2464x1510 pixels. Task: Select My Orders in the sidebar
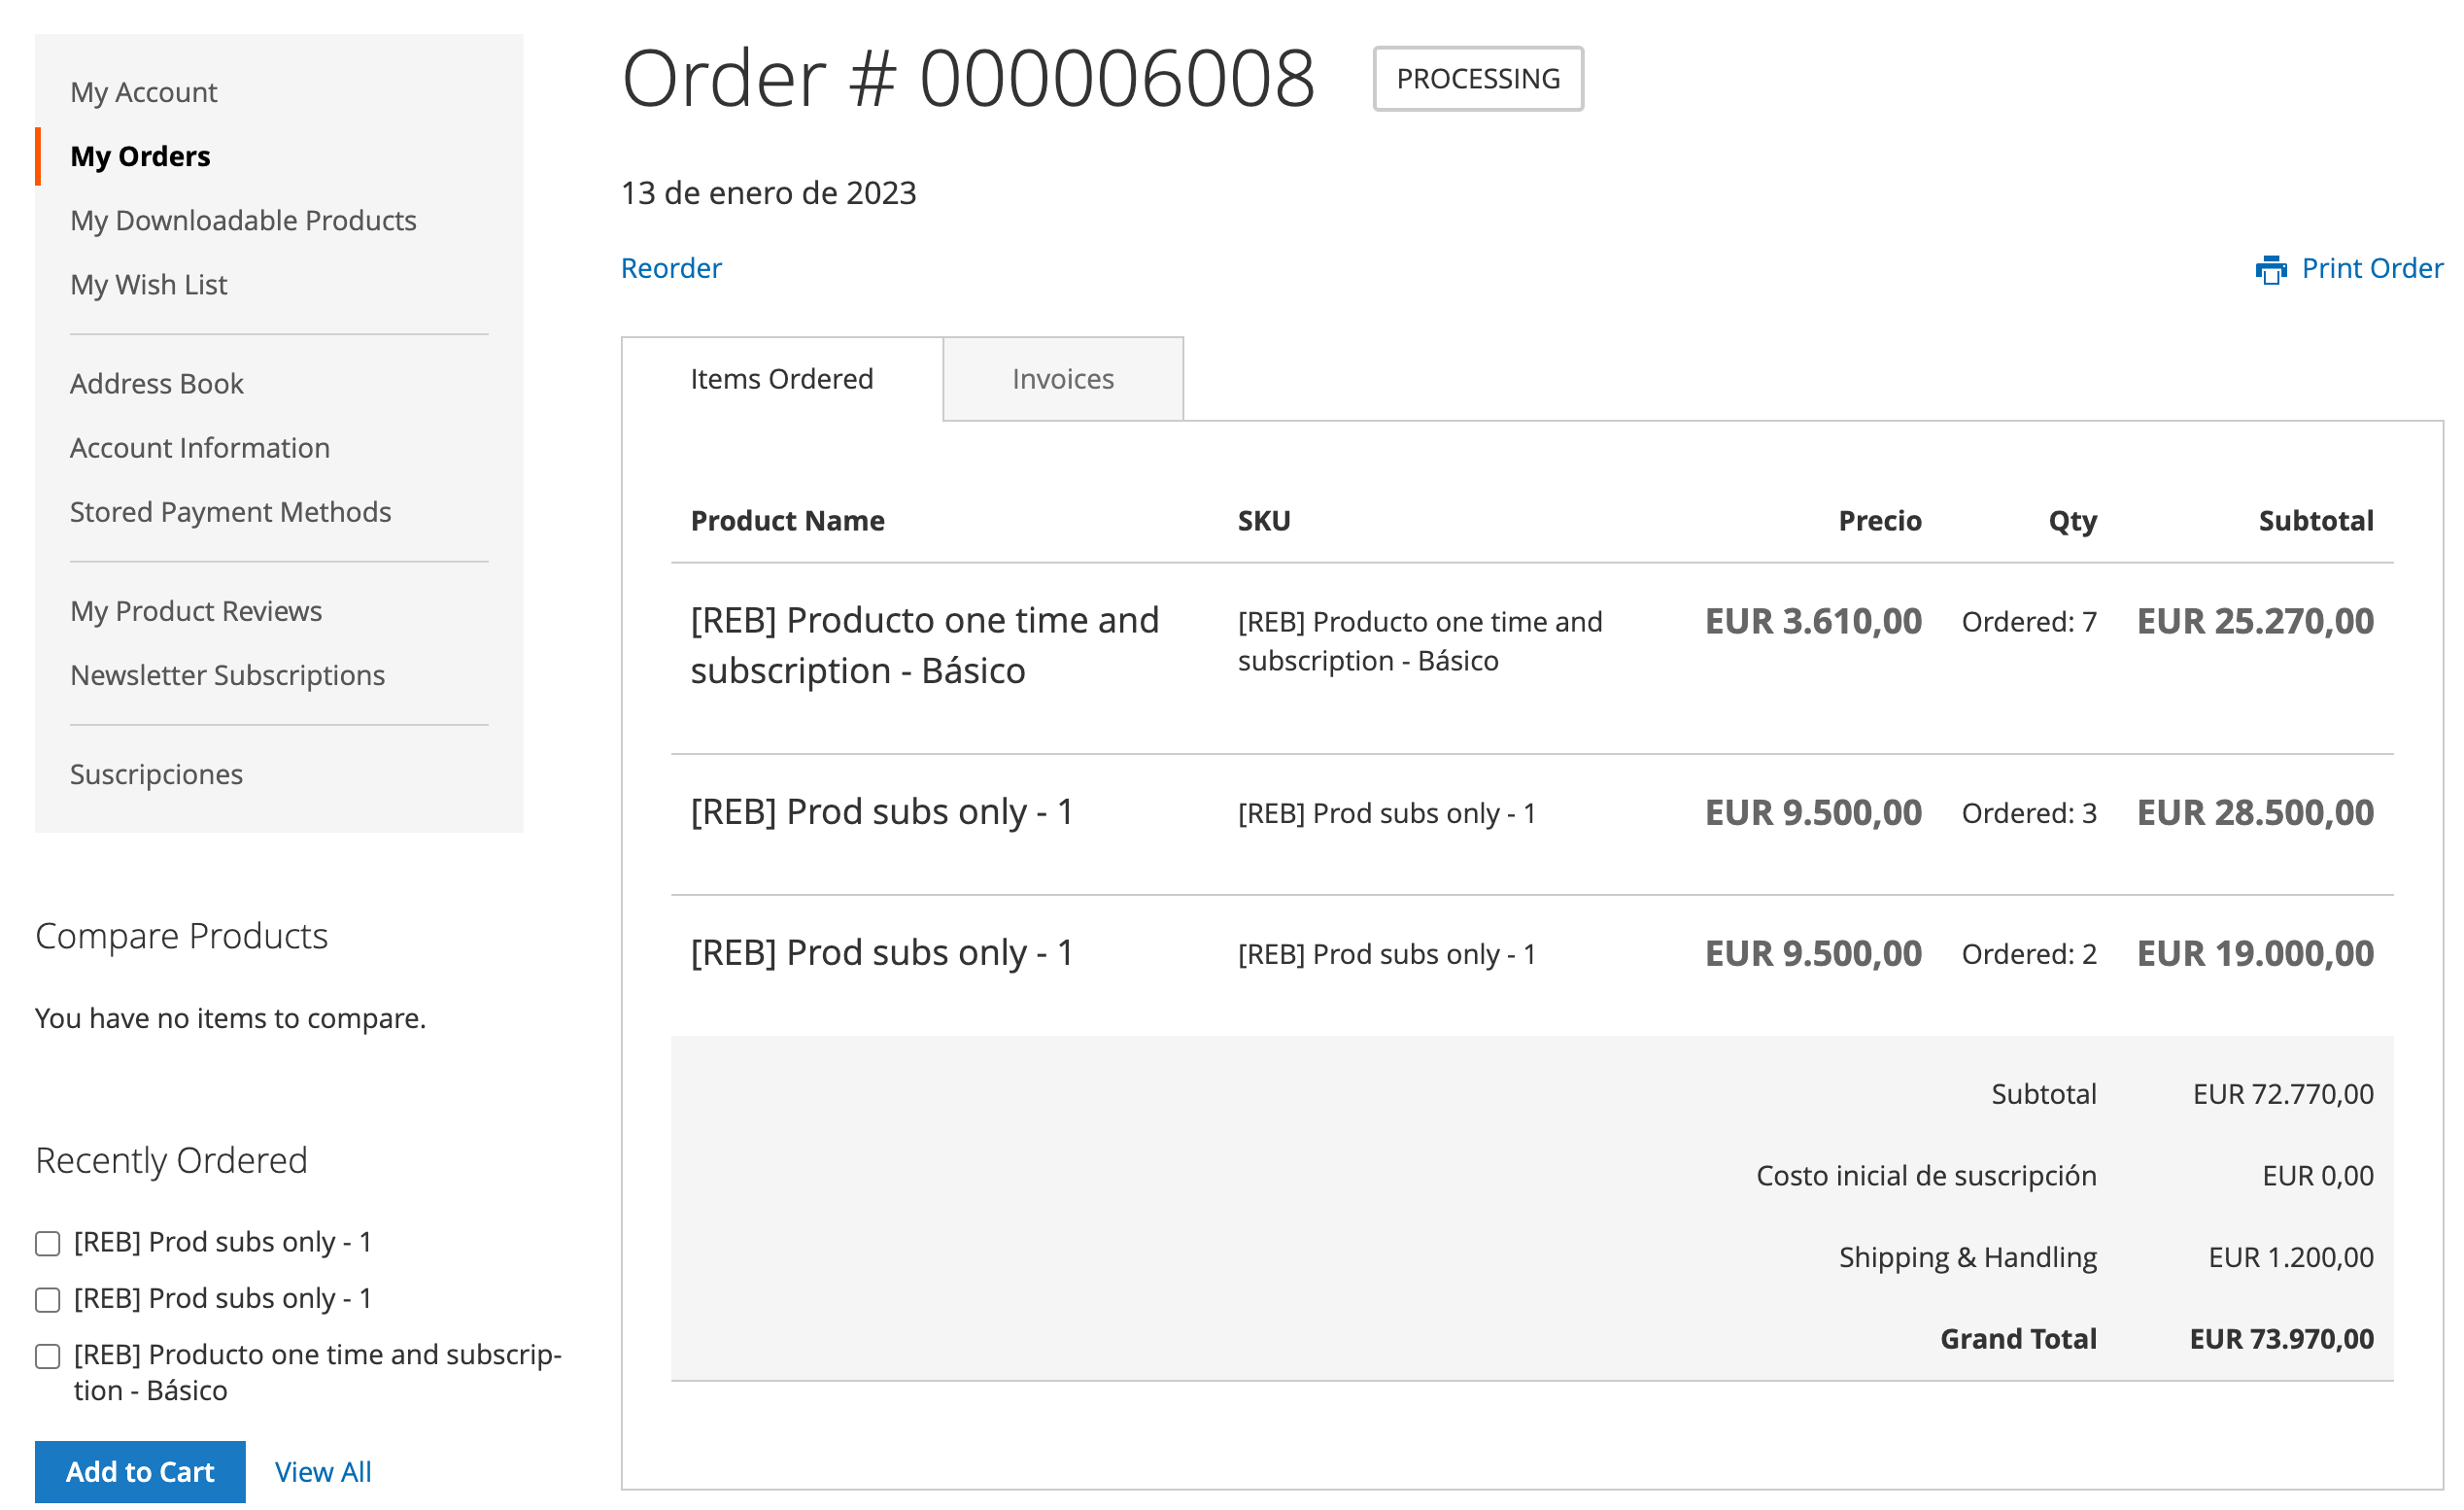pyautogui.click(x=140, y=156)
